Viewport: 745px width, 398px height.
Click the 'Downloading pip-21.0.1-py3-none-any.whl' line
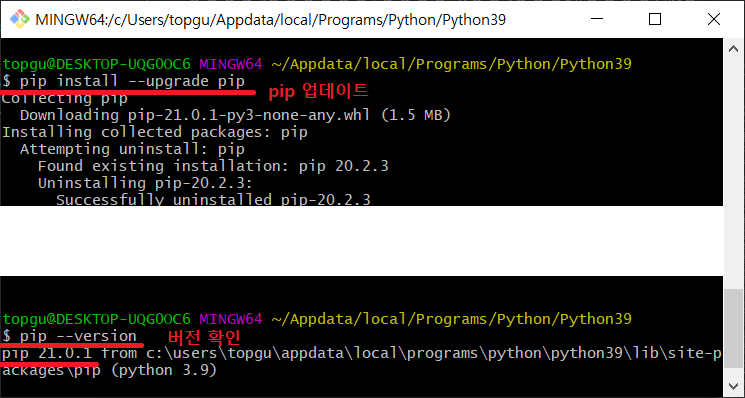tap(235, 115)
